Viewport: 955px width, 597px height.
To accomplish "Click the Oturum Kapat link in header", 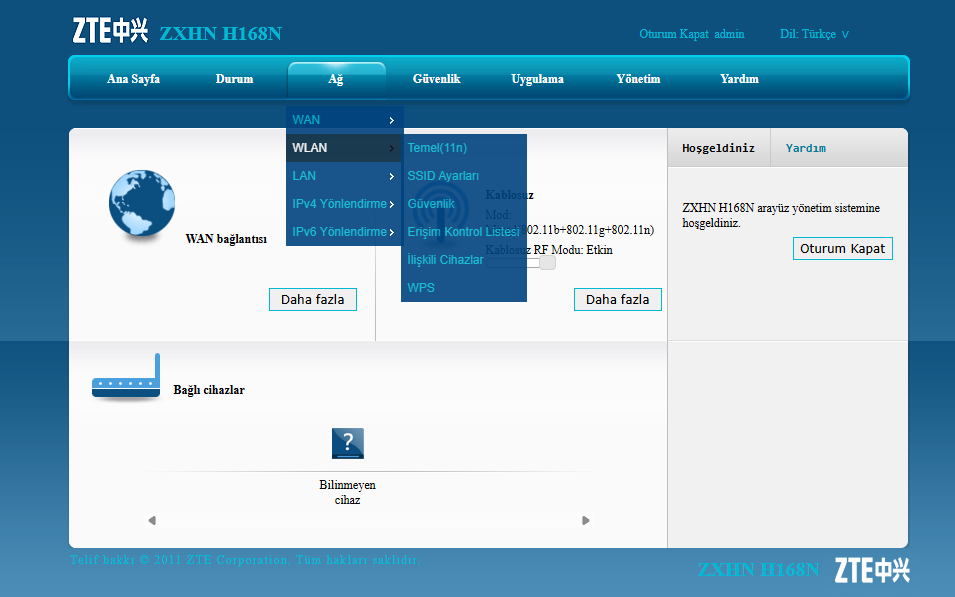I will pos(674,34).
